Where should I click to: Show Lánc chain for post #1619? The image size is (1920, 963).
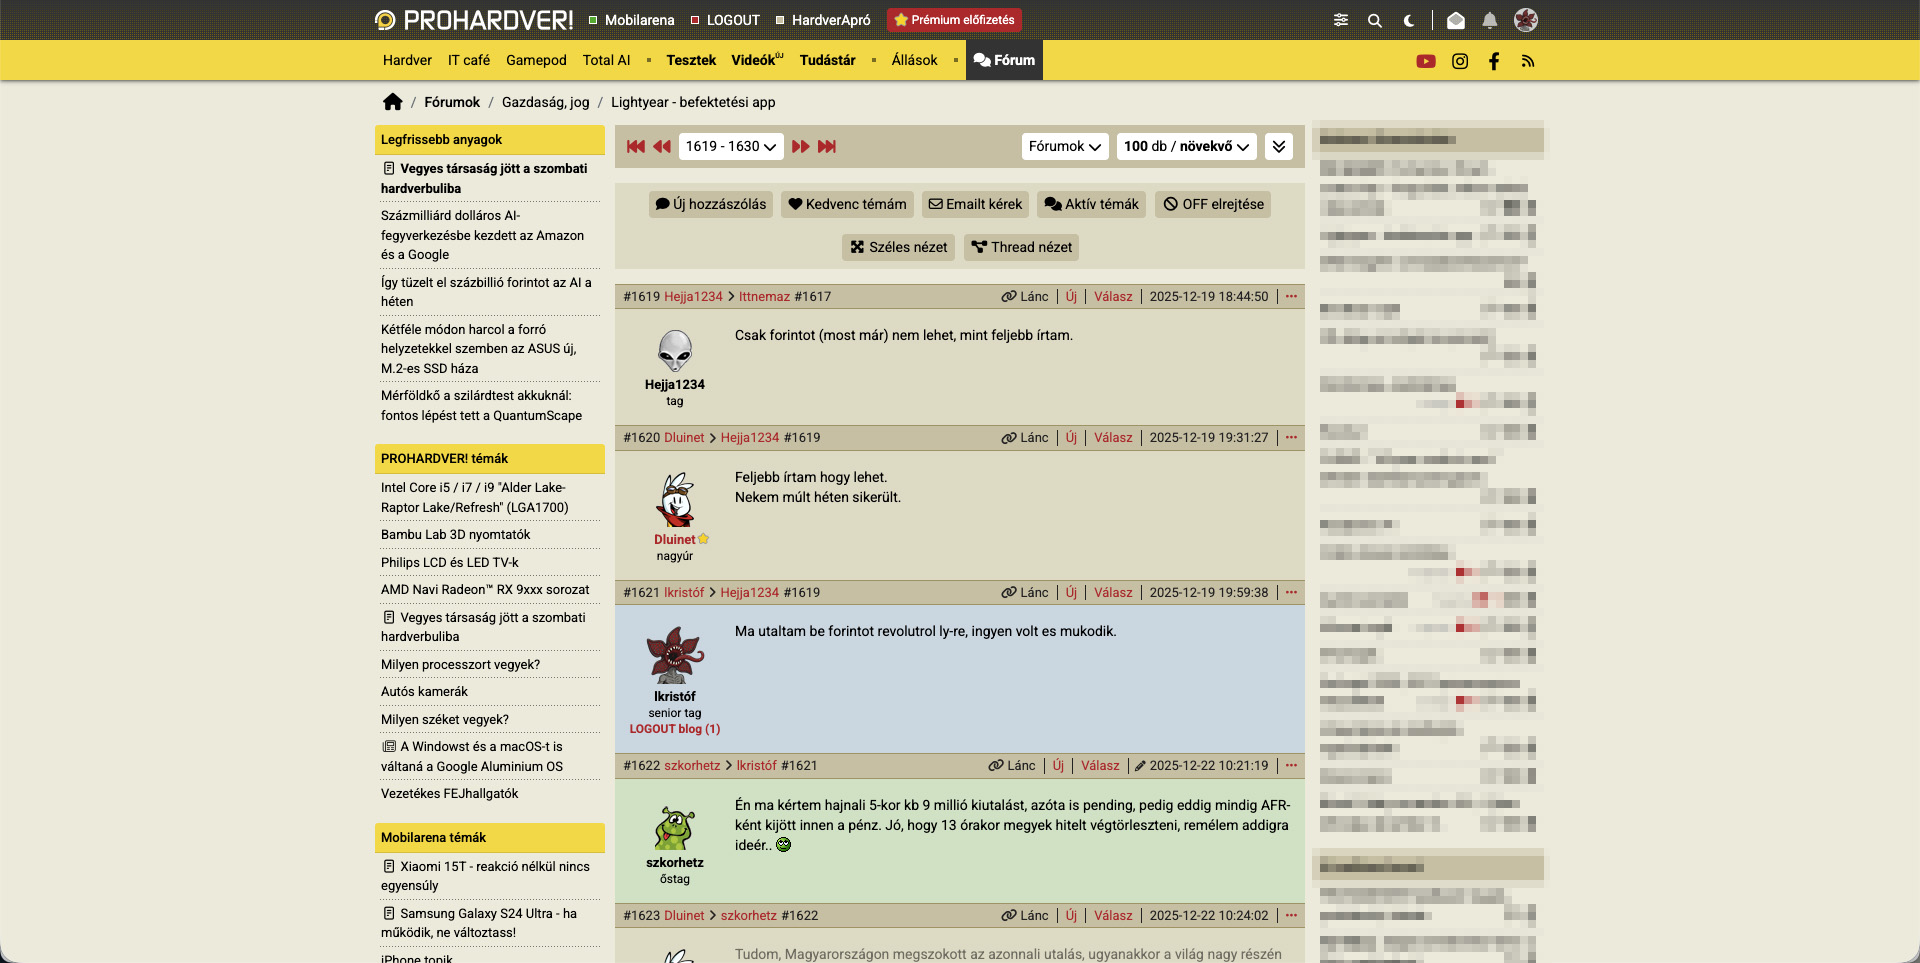tap(1025, 296)
